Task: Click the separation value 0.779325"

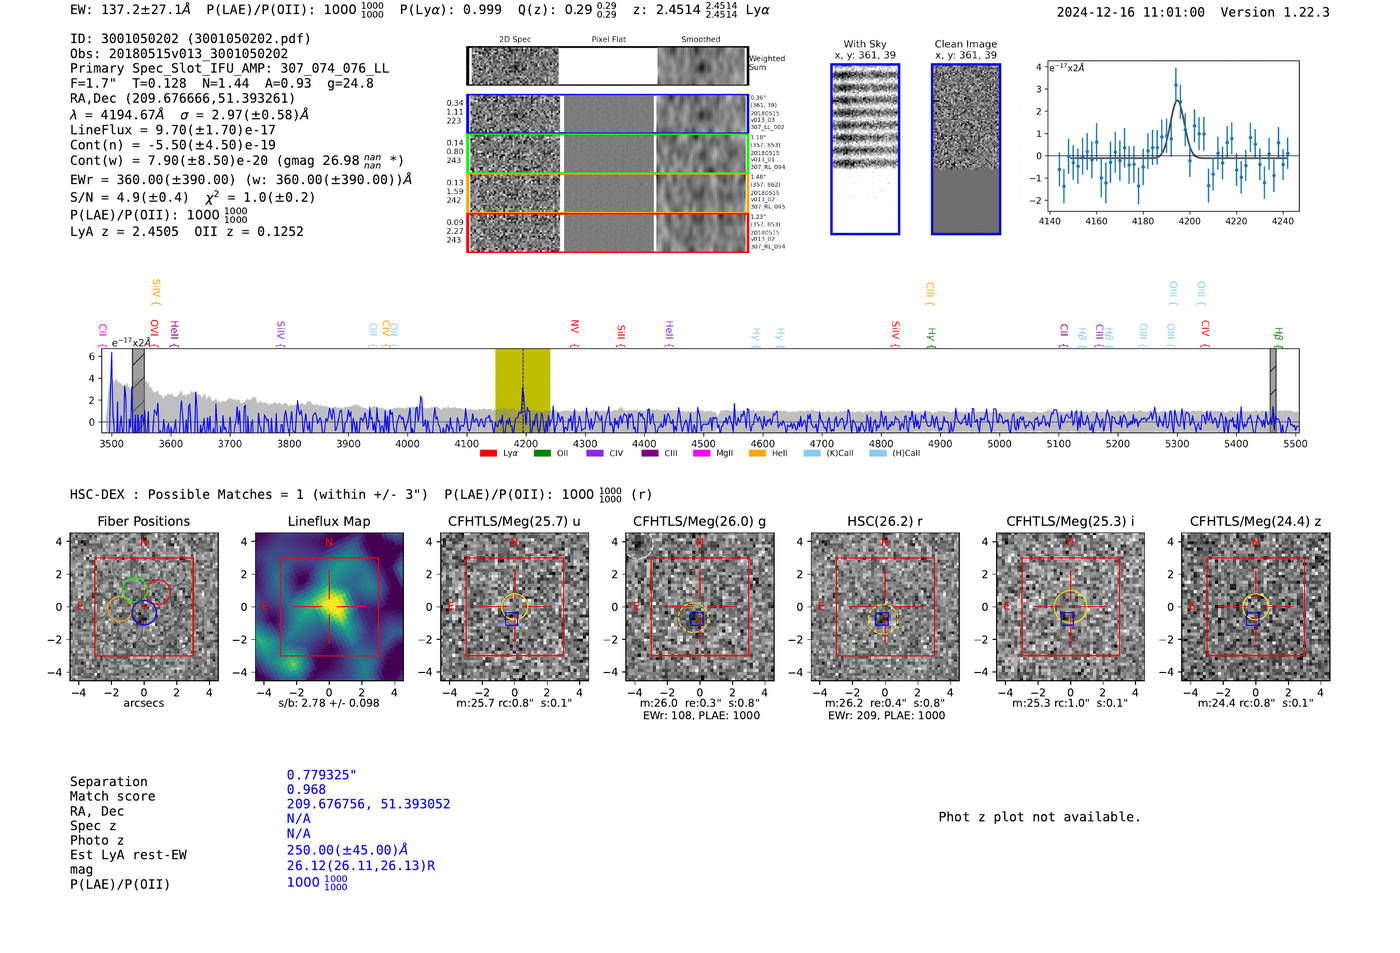Action: click(322, 775)
